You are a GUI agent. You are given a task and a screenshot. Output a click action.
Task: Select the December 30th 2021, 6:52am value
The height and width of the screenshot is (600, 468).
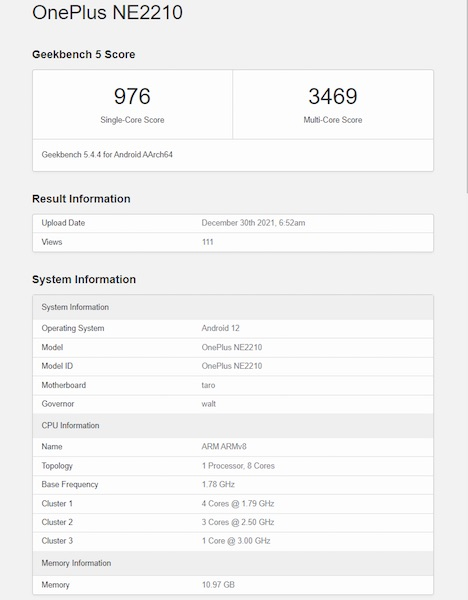point(253,223)
